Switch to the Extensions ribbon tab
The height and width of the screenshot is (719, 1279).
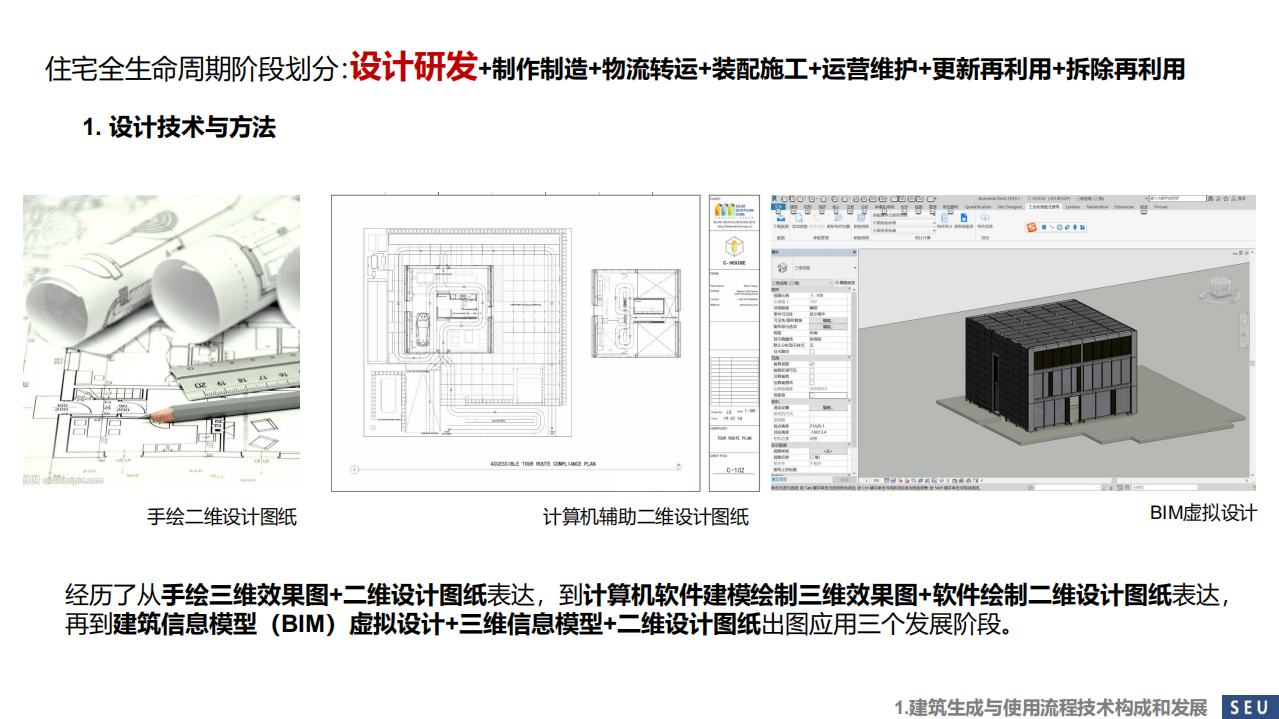[x=1124, y=207]
